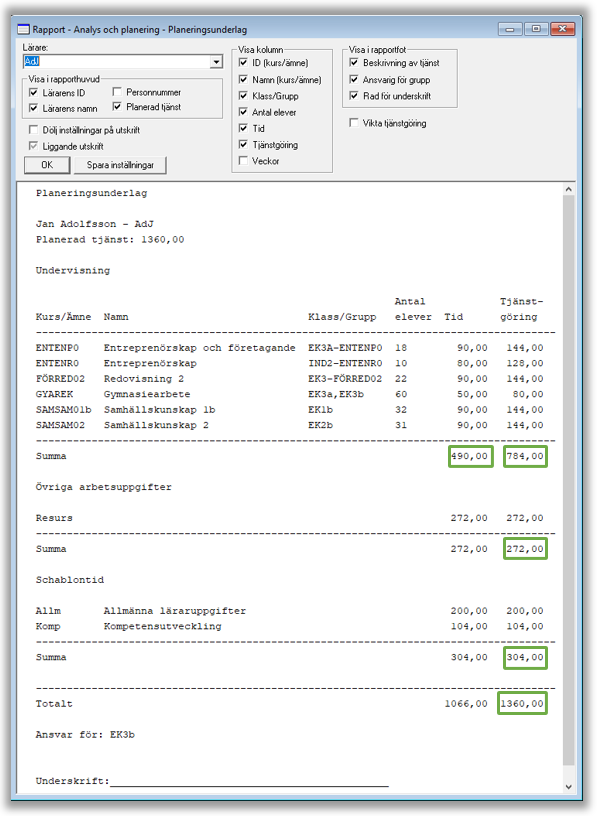The height and width of the screenshot is (816, 597).
Task: Close the Rapport window
Action: (562, 29)
